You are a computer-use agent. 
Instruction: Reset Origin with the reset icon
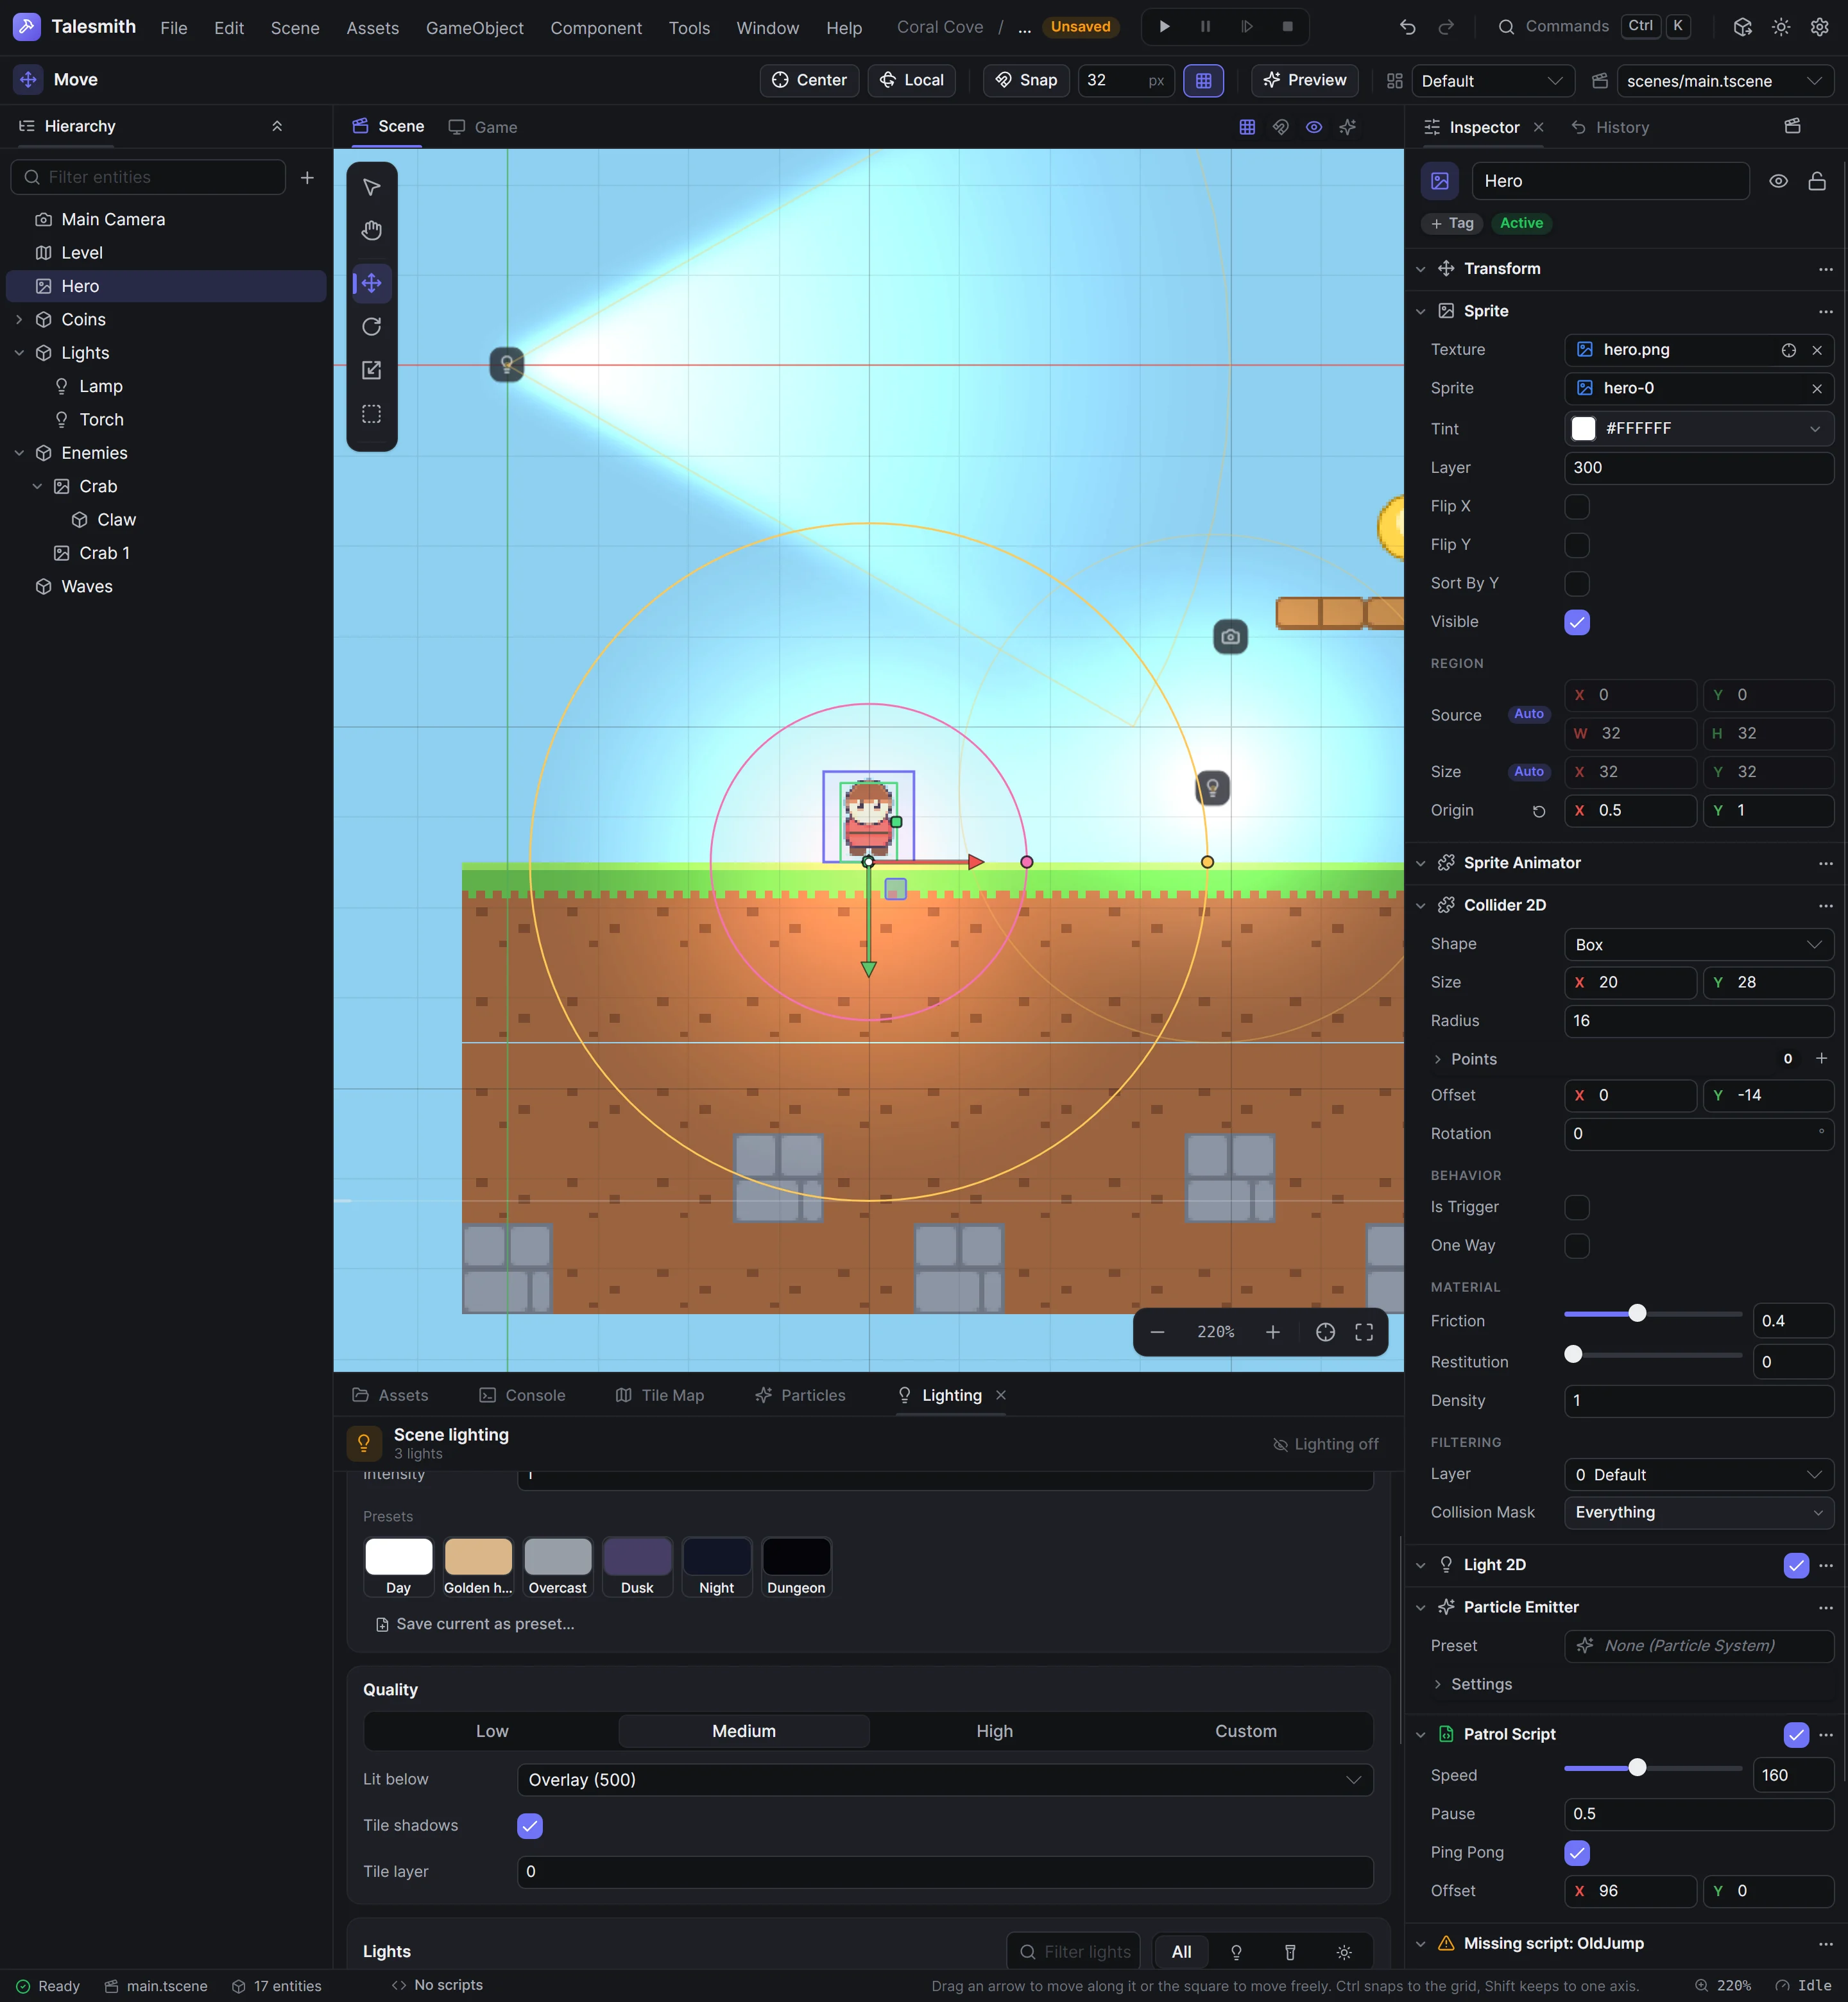(x=1539, y=811)
